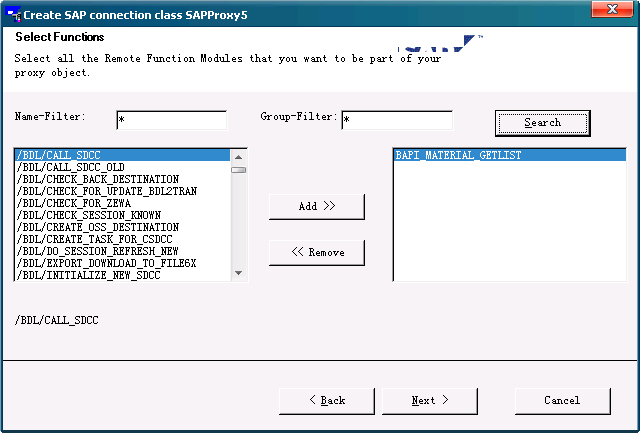Select /BDL/CHECK_SESSION_KNOWN entry
This screenshot has width=640, height=433.
123,215
